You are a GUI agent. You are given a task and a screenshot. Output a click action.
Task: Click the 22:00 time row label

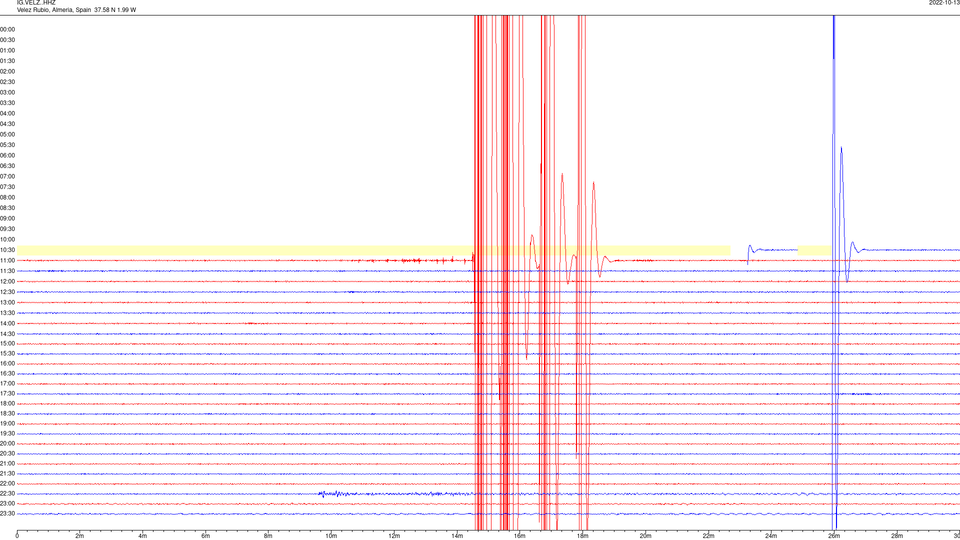point(7,484)
